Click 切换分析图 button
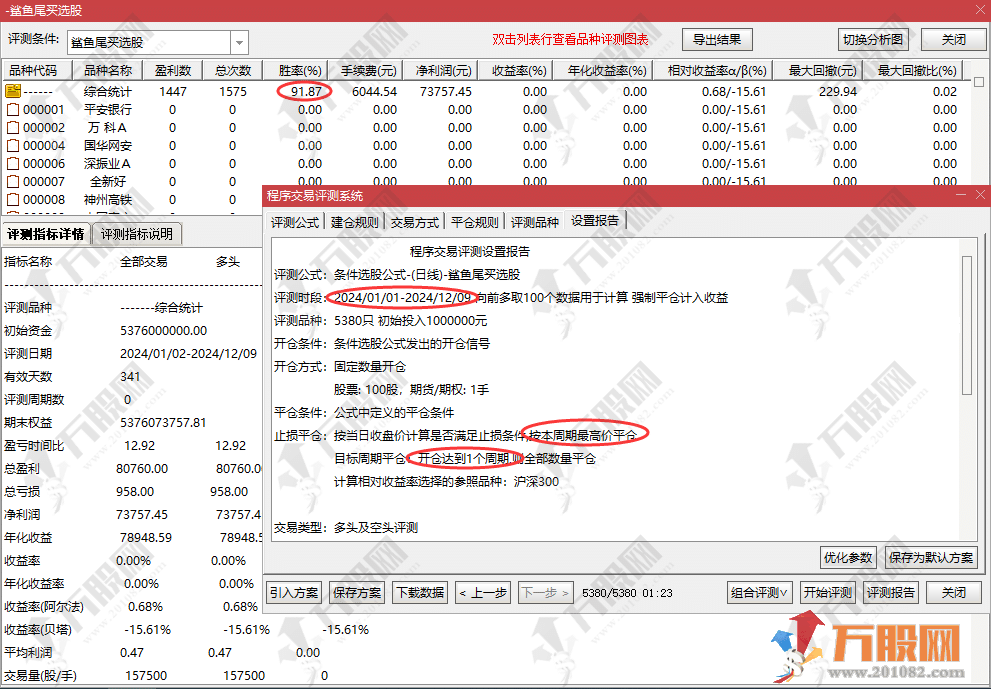Image resolution: width=991 pixels, height=689 pixels. (x=873, y=40)
